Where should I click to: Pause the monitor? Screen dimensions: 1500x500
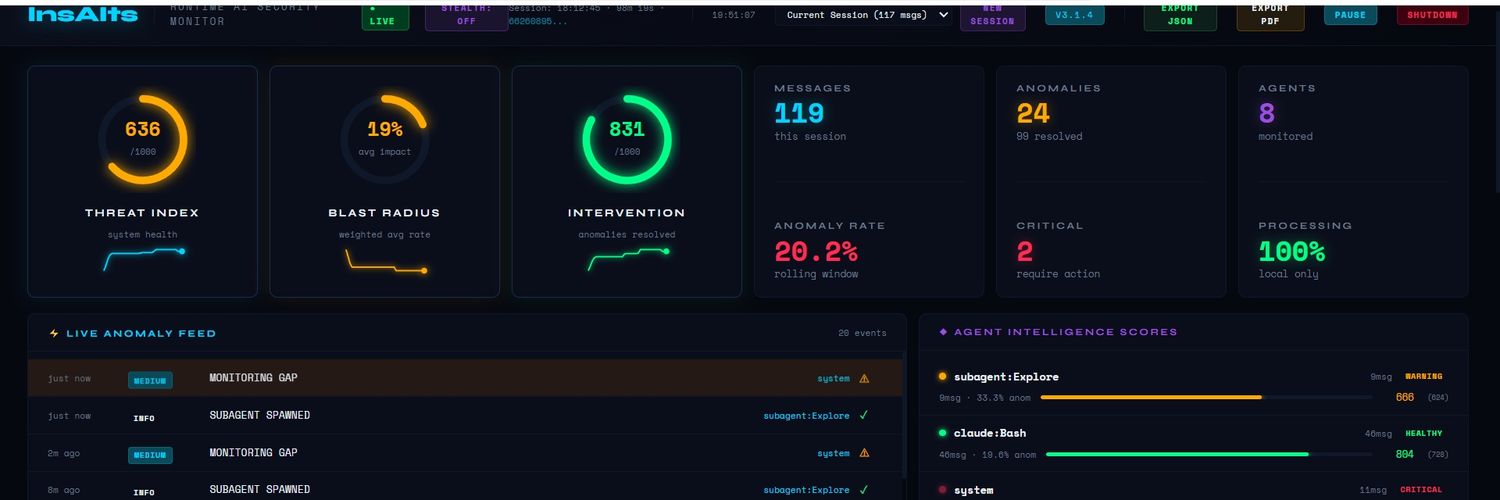1350,15
